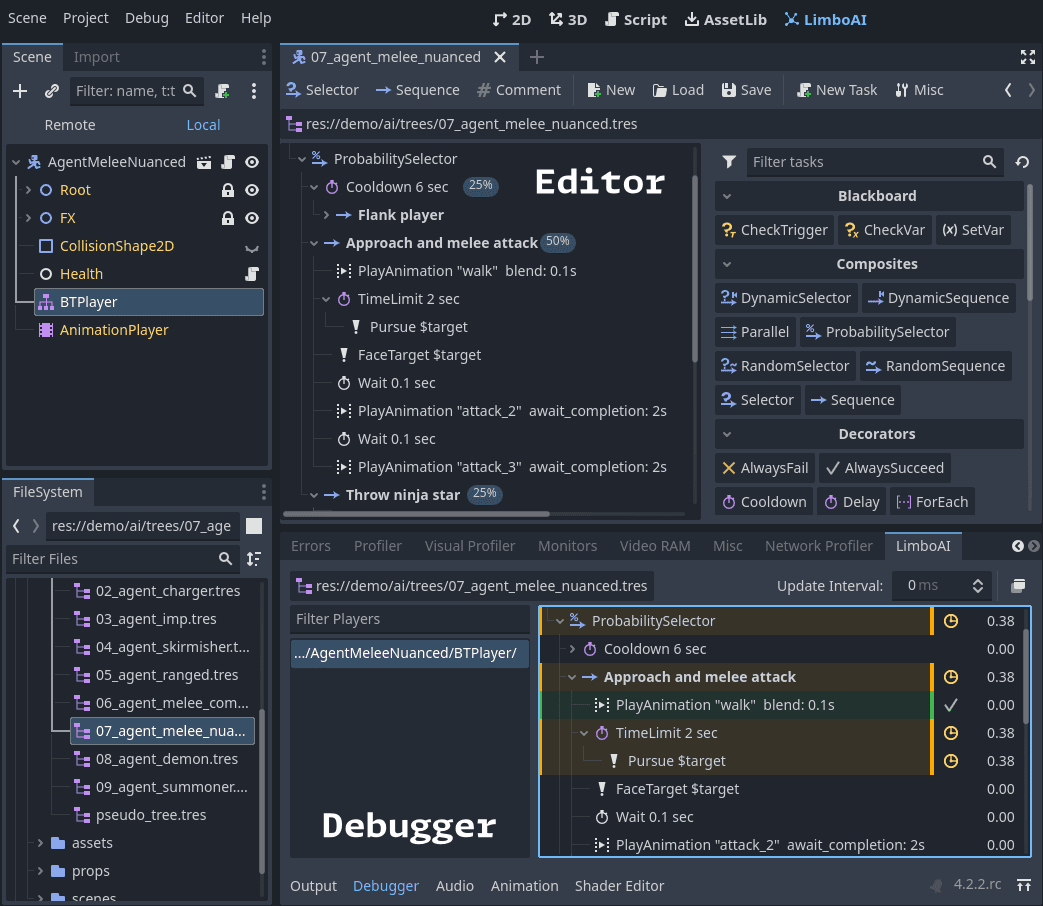Image resolution: width=1043 pixels, height=906 pixels.
Task: Select the Cooldown decorator task
Action: point(764,501)
